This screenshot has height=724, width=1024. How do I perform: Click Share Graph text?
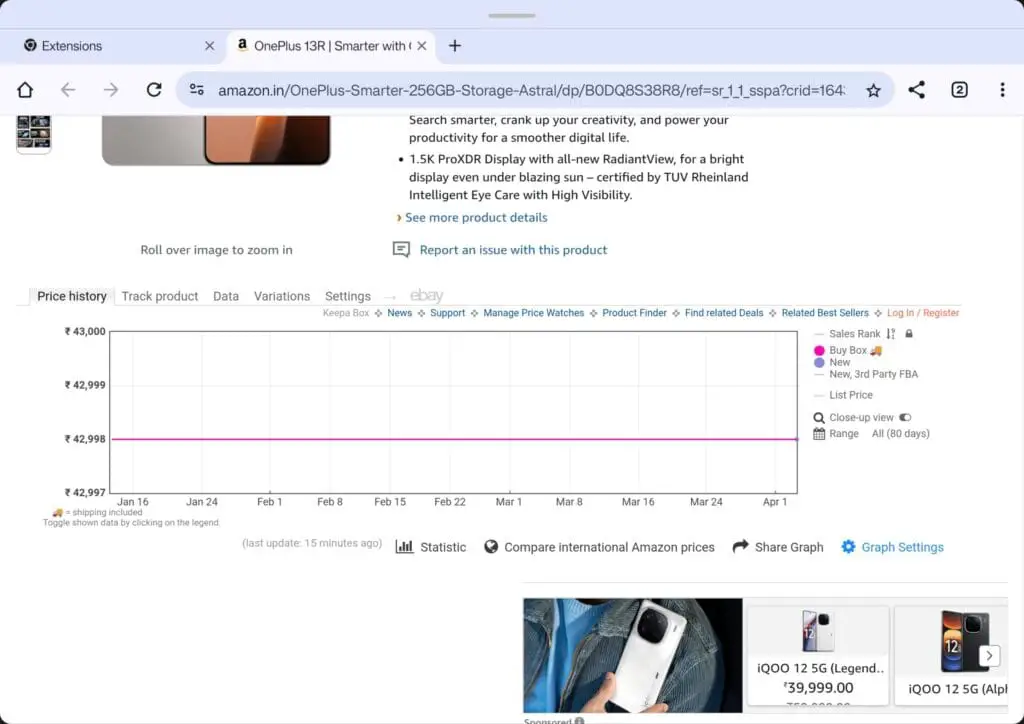click(789, 547)
